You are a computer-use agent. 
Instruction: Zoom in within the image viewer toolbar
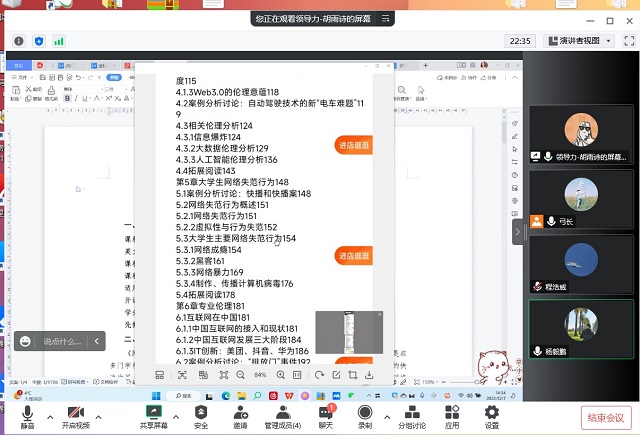[x=280, y=375]
